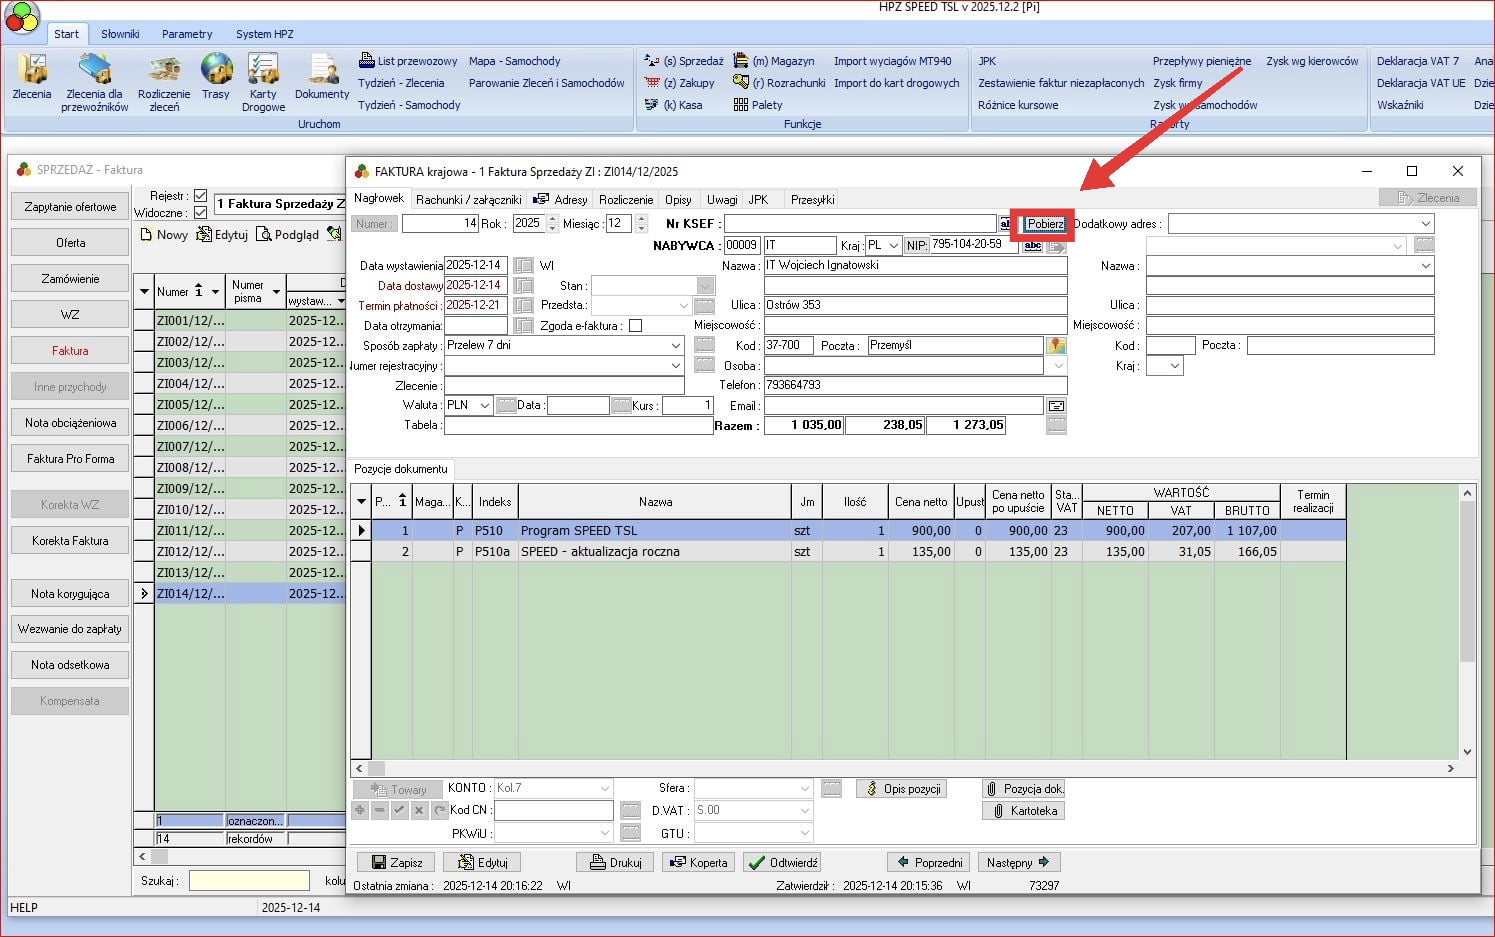Click the Pobierz button

tap(1045, 224)
